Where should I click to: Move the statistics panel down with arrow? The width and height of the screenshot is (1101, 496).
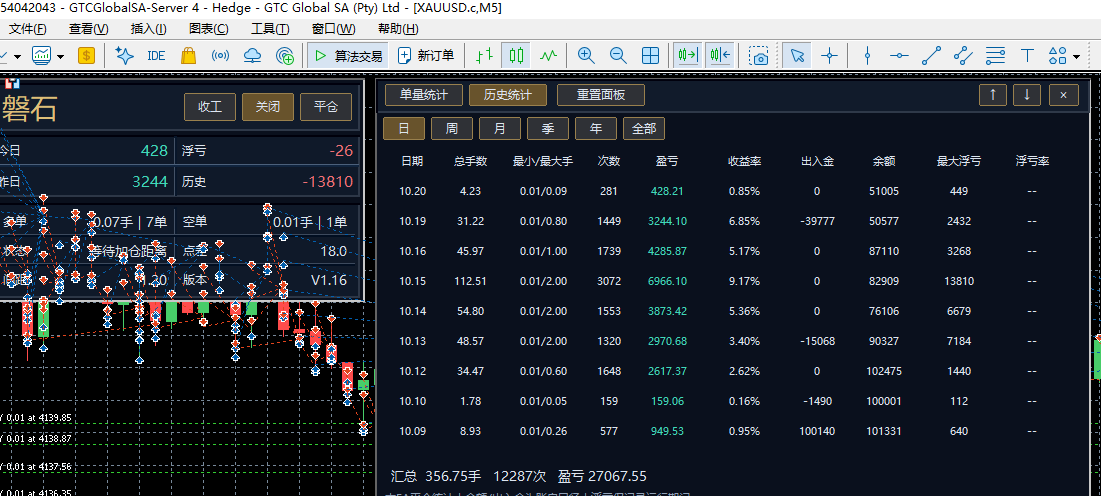(x=1027, y=95)
